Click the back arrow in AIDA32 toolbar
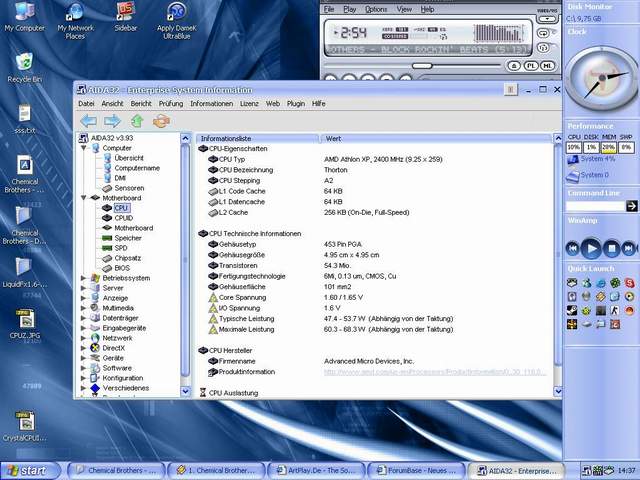Screen dimensions: 640x480 (89, 121)
